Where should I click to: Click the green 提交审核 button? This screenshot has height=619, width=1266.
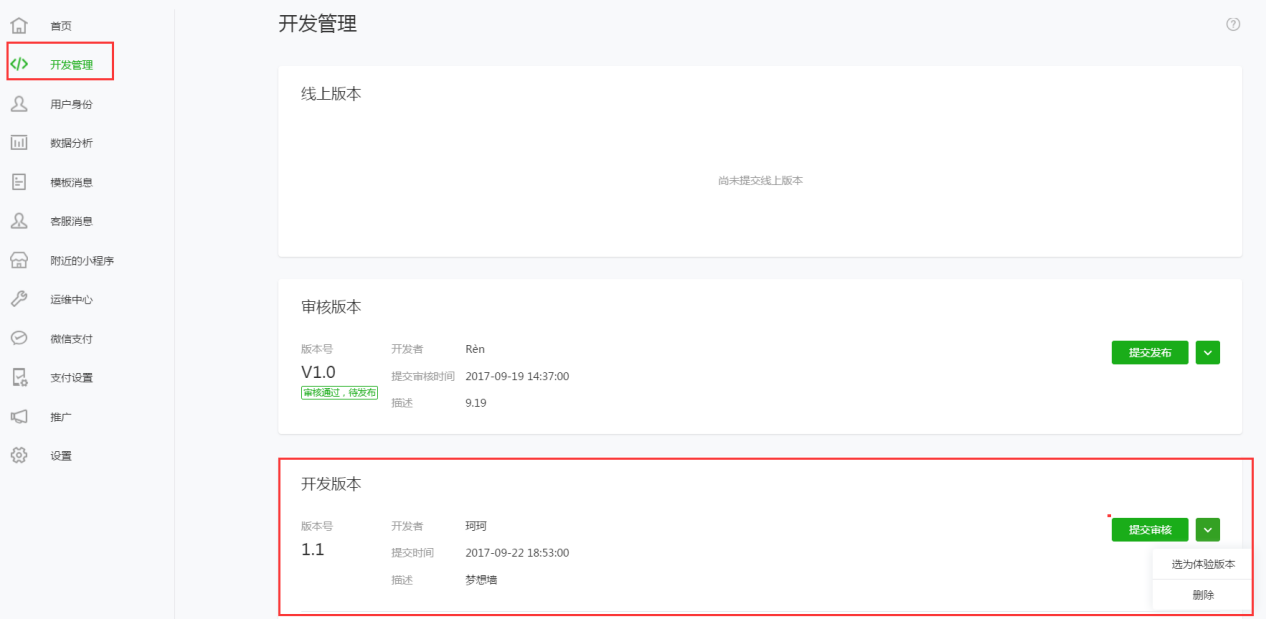coord(1150,530)
